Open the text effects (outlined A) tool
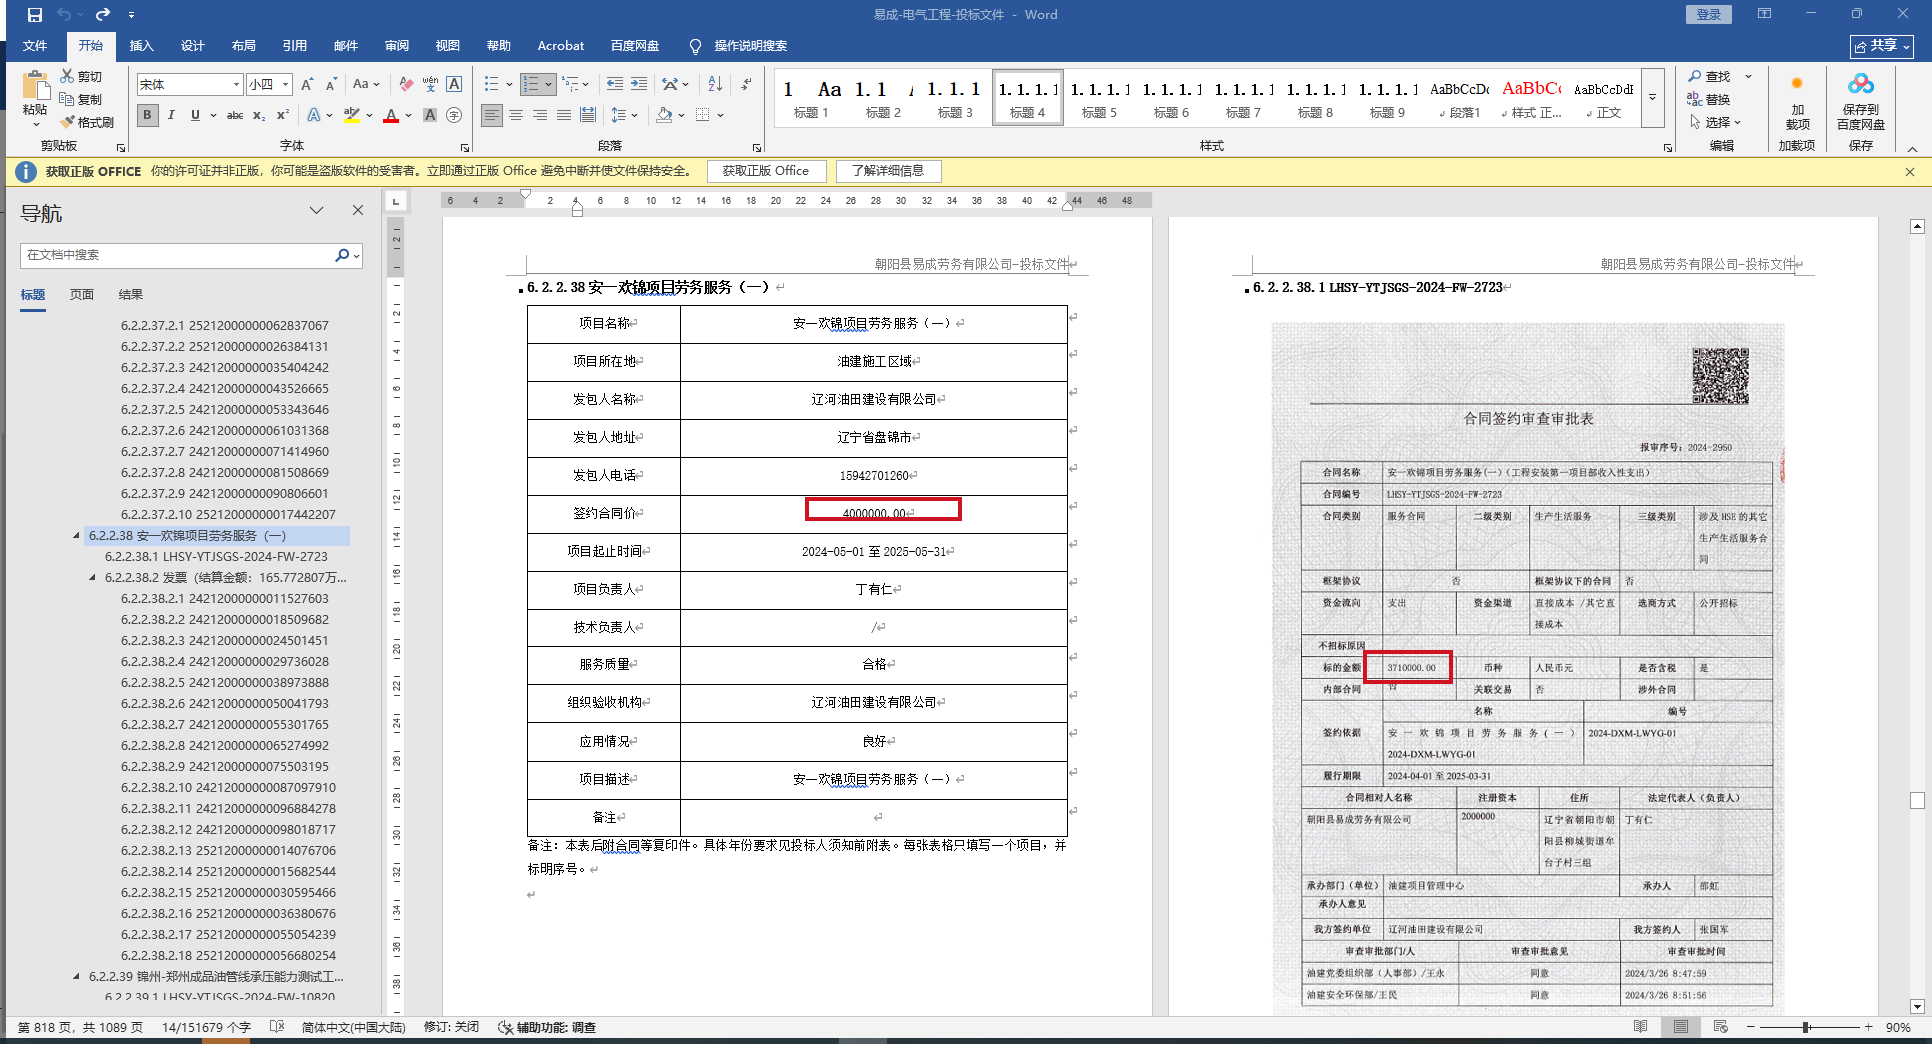1932x1044 pixels. tap(314, 115)
